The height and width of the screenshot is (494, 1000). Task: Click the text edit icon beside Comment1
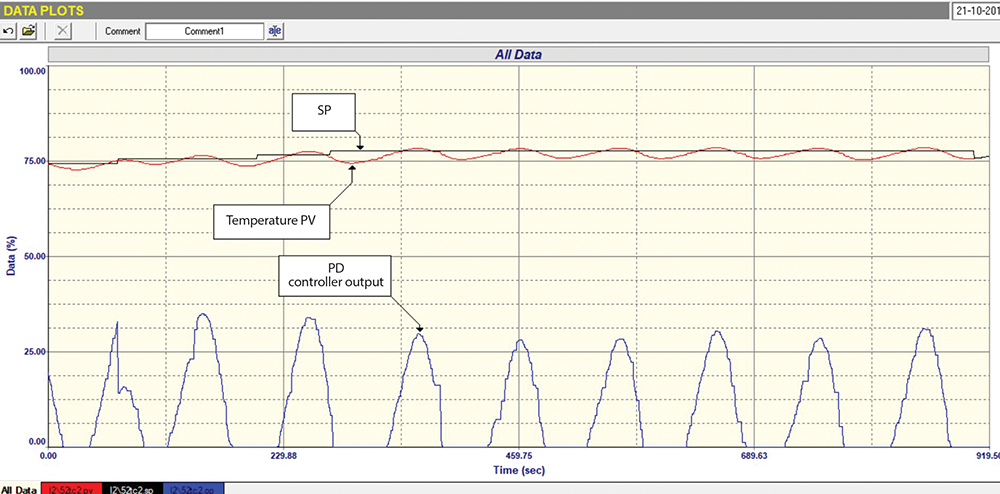pos(275,31)
